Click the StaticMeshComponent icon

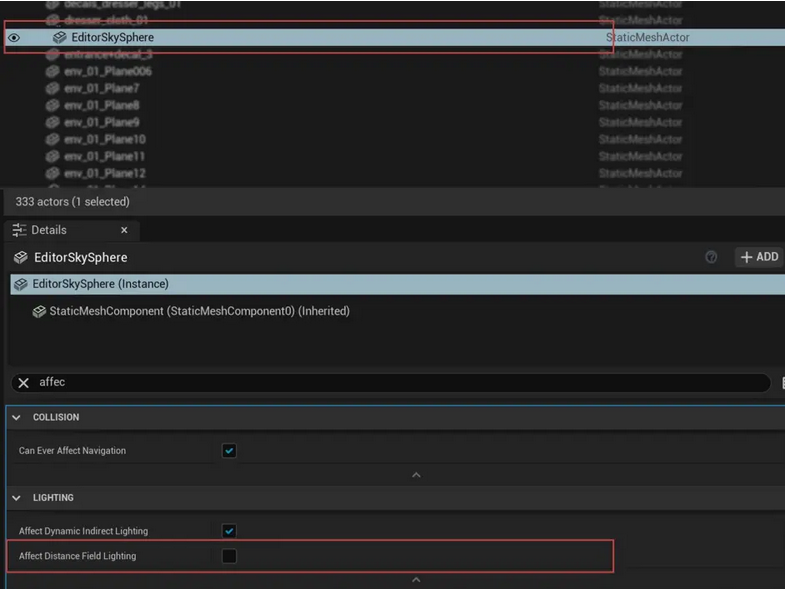coord(40,311)
